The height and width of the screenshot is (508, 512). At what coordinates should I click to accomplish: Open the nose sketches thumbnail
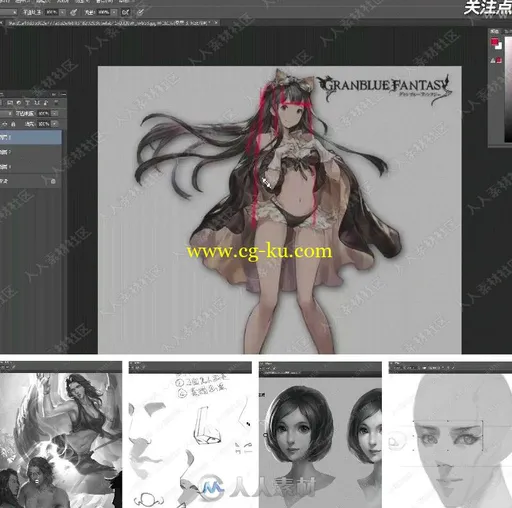coord(190,434)
